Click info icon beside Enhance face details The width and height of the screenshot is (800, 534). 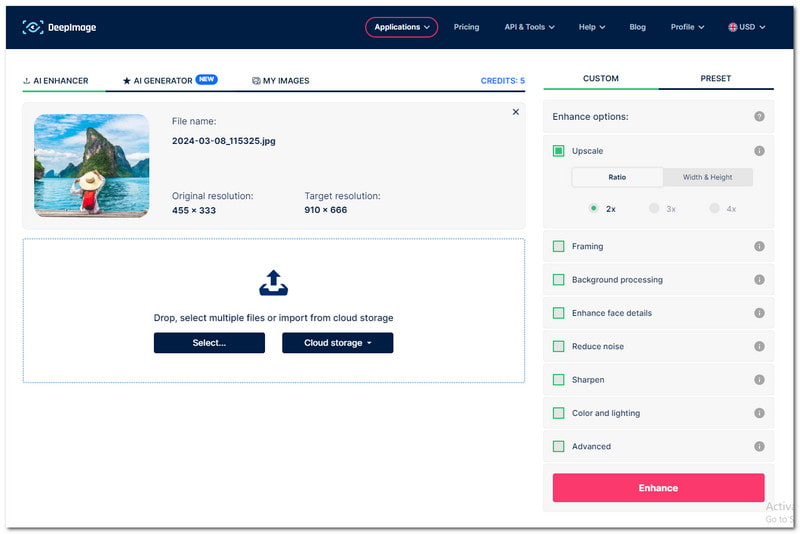tap(759, 313)
